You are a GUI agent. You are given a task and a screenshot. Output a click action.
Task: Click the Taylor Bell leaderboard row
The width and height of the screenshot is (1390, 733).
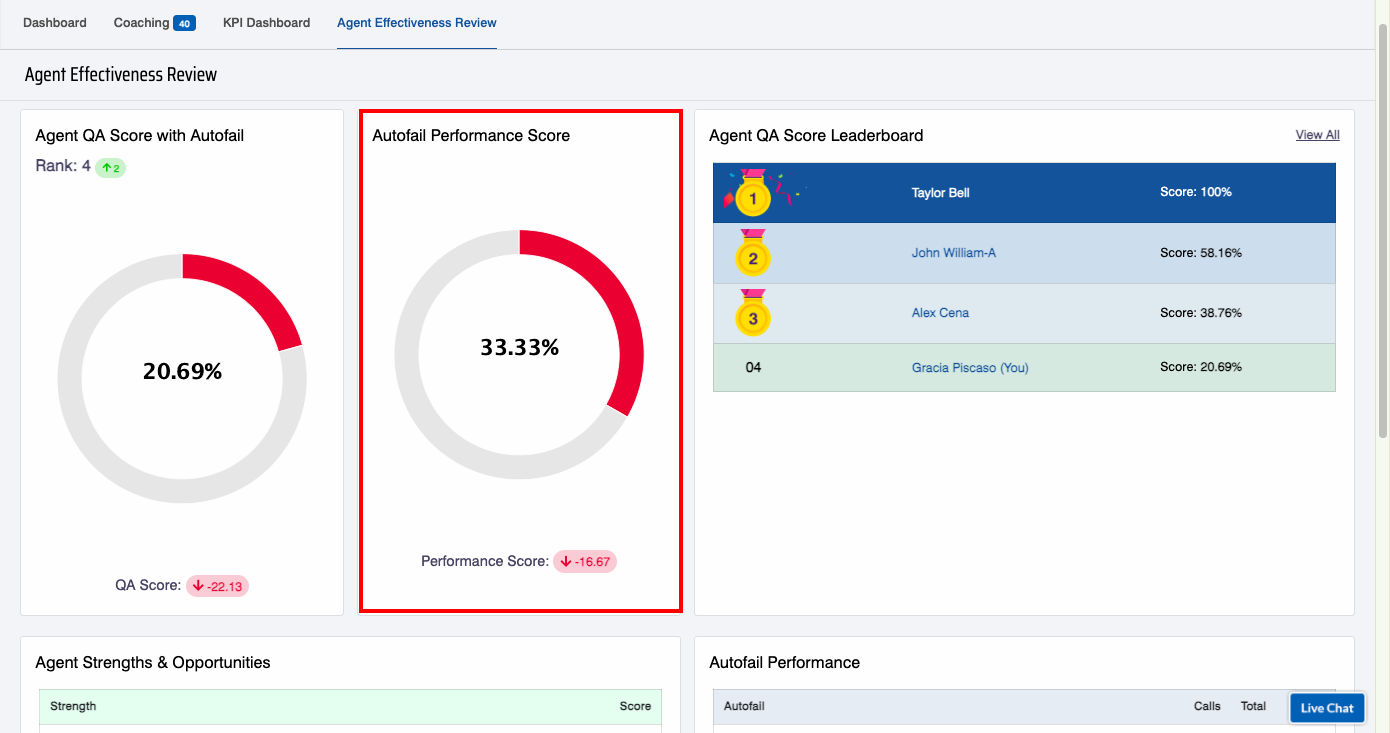tap(1024, 193)
